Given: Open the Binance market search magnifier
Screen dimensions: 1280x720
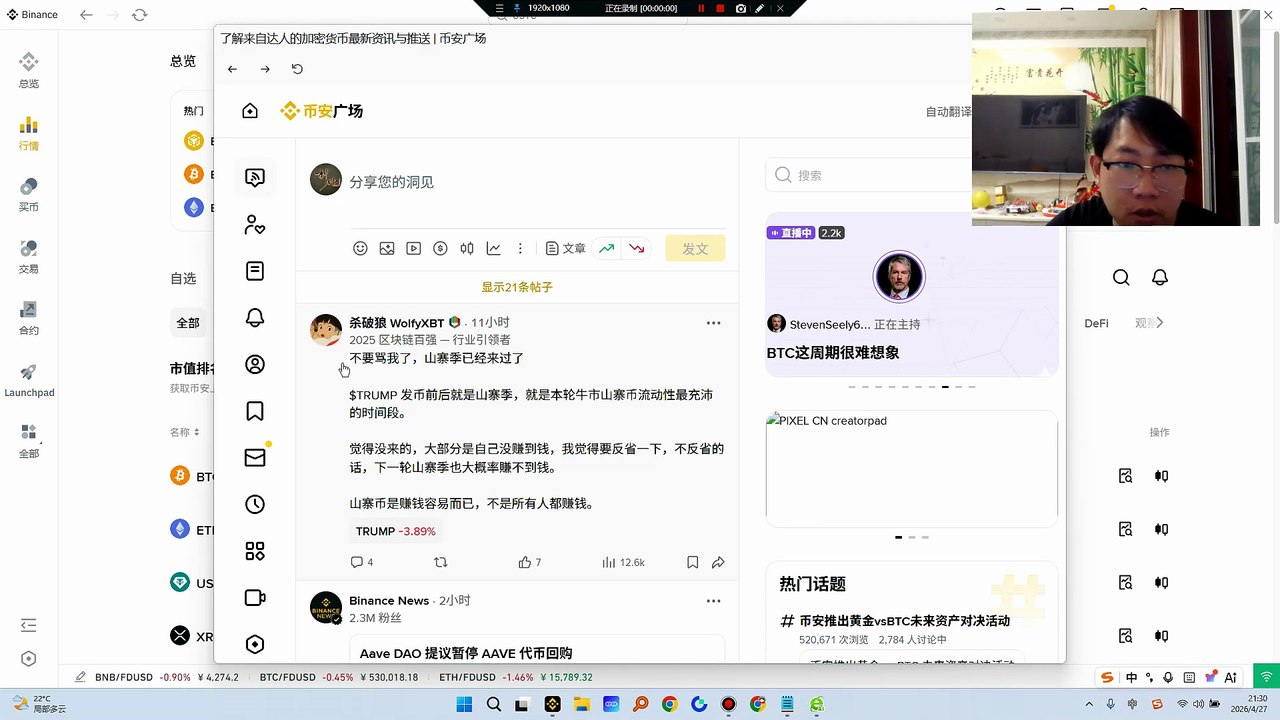Looking at the screenshot, I should (1121, 277).
